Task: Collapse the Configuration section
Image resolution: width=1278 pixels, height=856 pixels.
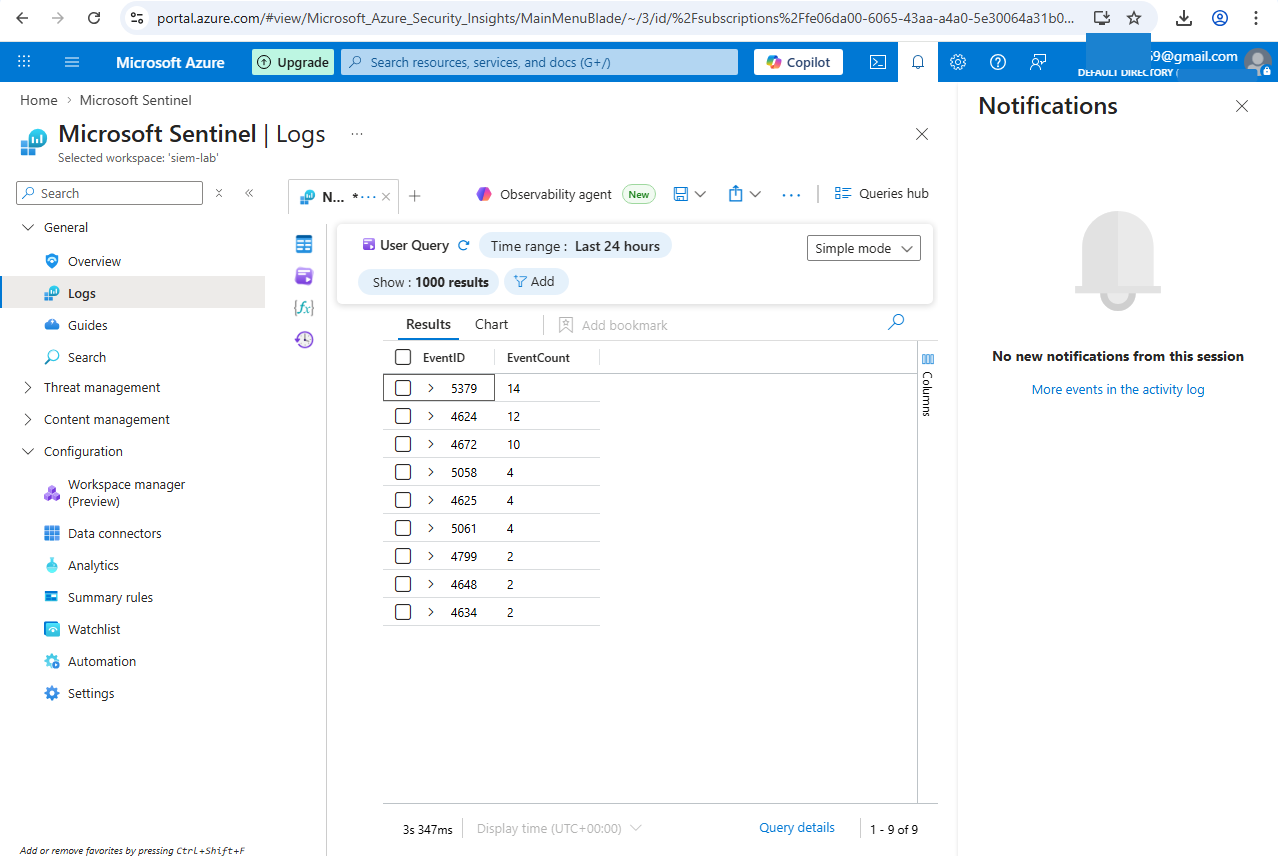Action: [x=28, y=452]
